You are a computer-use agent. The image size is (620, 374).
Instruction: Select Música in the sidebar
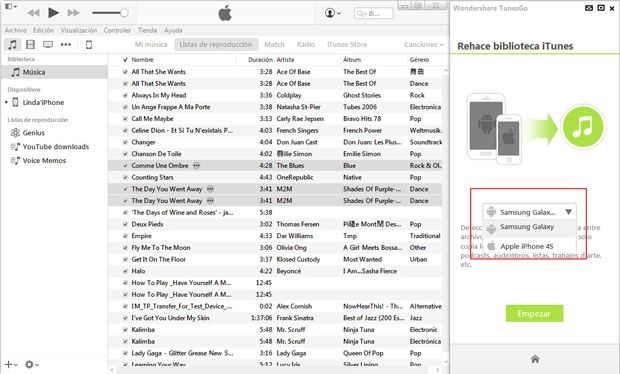(x=54, y=72)
